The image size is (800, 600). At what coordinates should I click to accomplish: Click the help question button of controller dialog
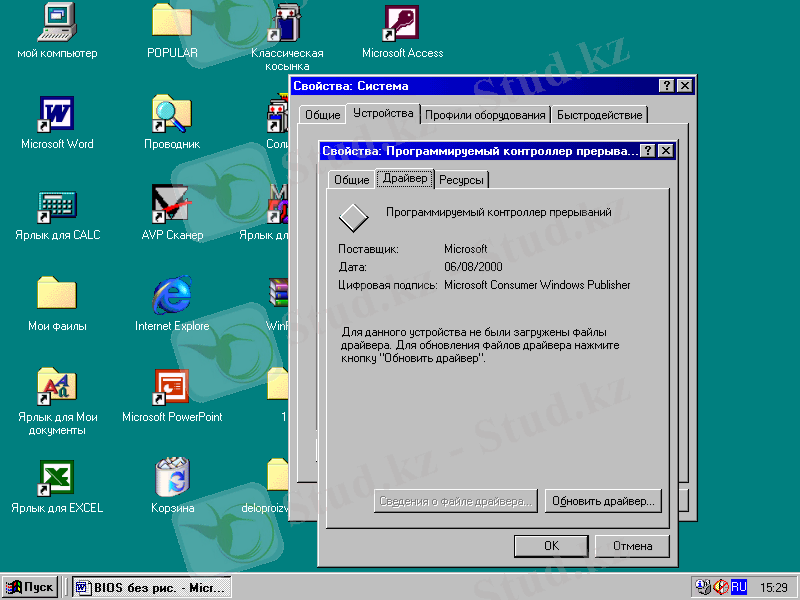point(648,151)
